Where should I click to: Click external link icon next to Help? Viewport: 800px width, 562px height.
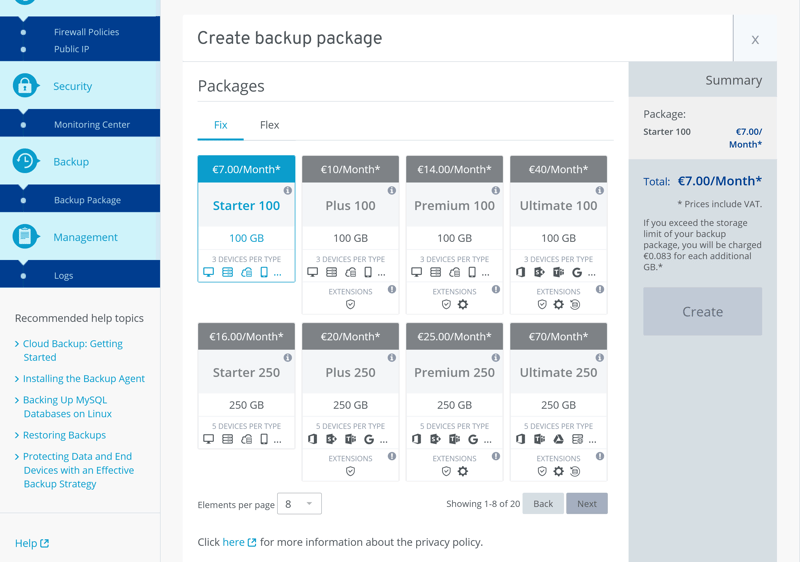pyautogui.click(x=44, y=544)
